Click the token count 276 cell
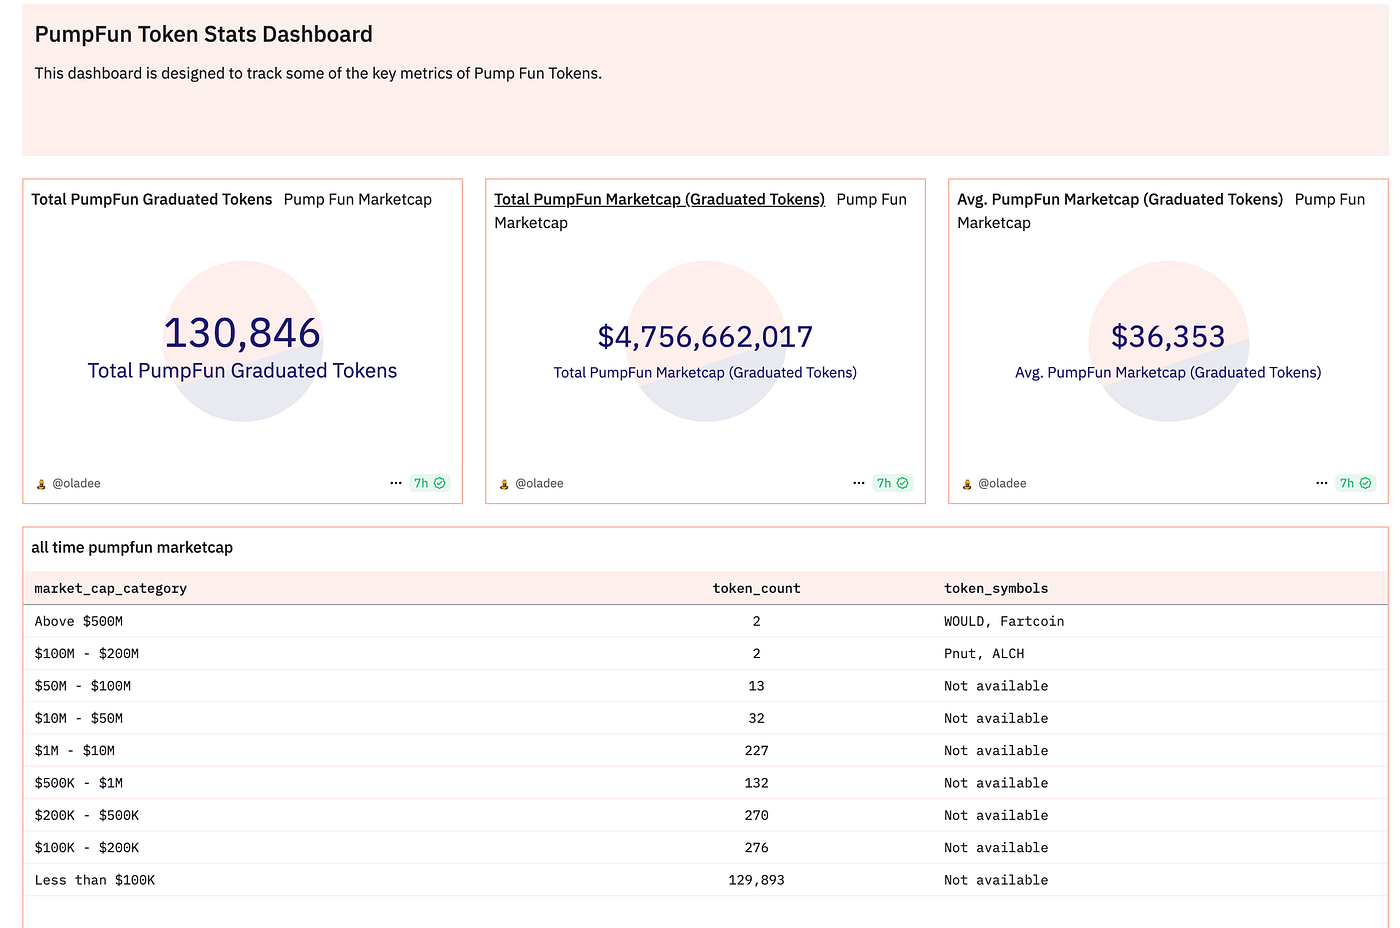Image resolution: width=1400 pixels, height=928 pixels. tap(756, 847)
